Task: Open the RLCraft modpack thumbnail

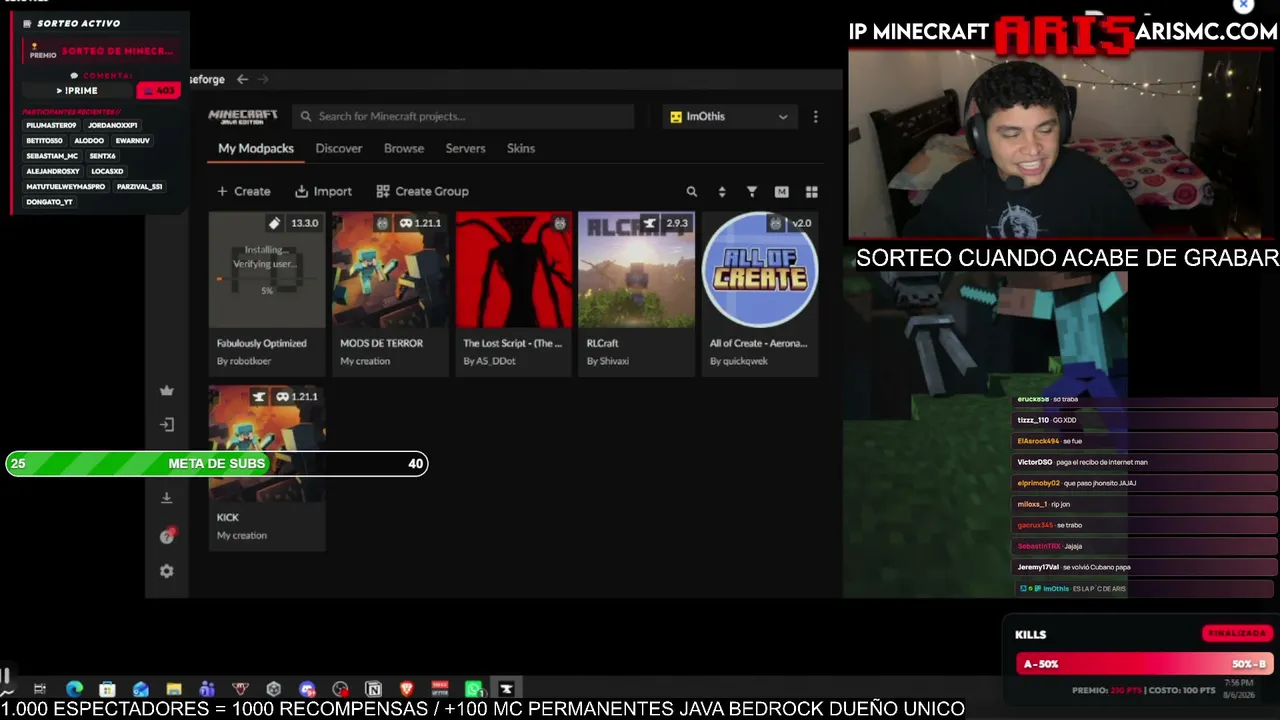Action: (637, 270)
